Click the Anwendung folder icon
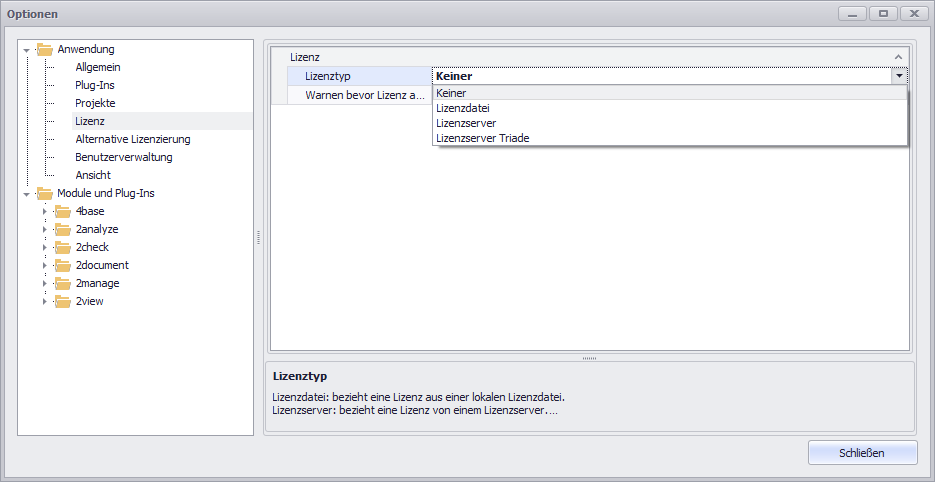This screenshot has width=935, height=482. click(x=45, y=49)
